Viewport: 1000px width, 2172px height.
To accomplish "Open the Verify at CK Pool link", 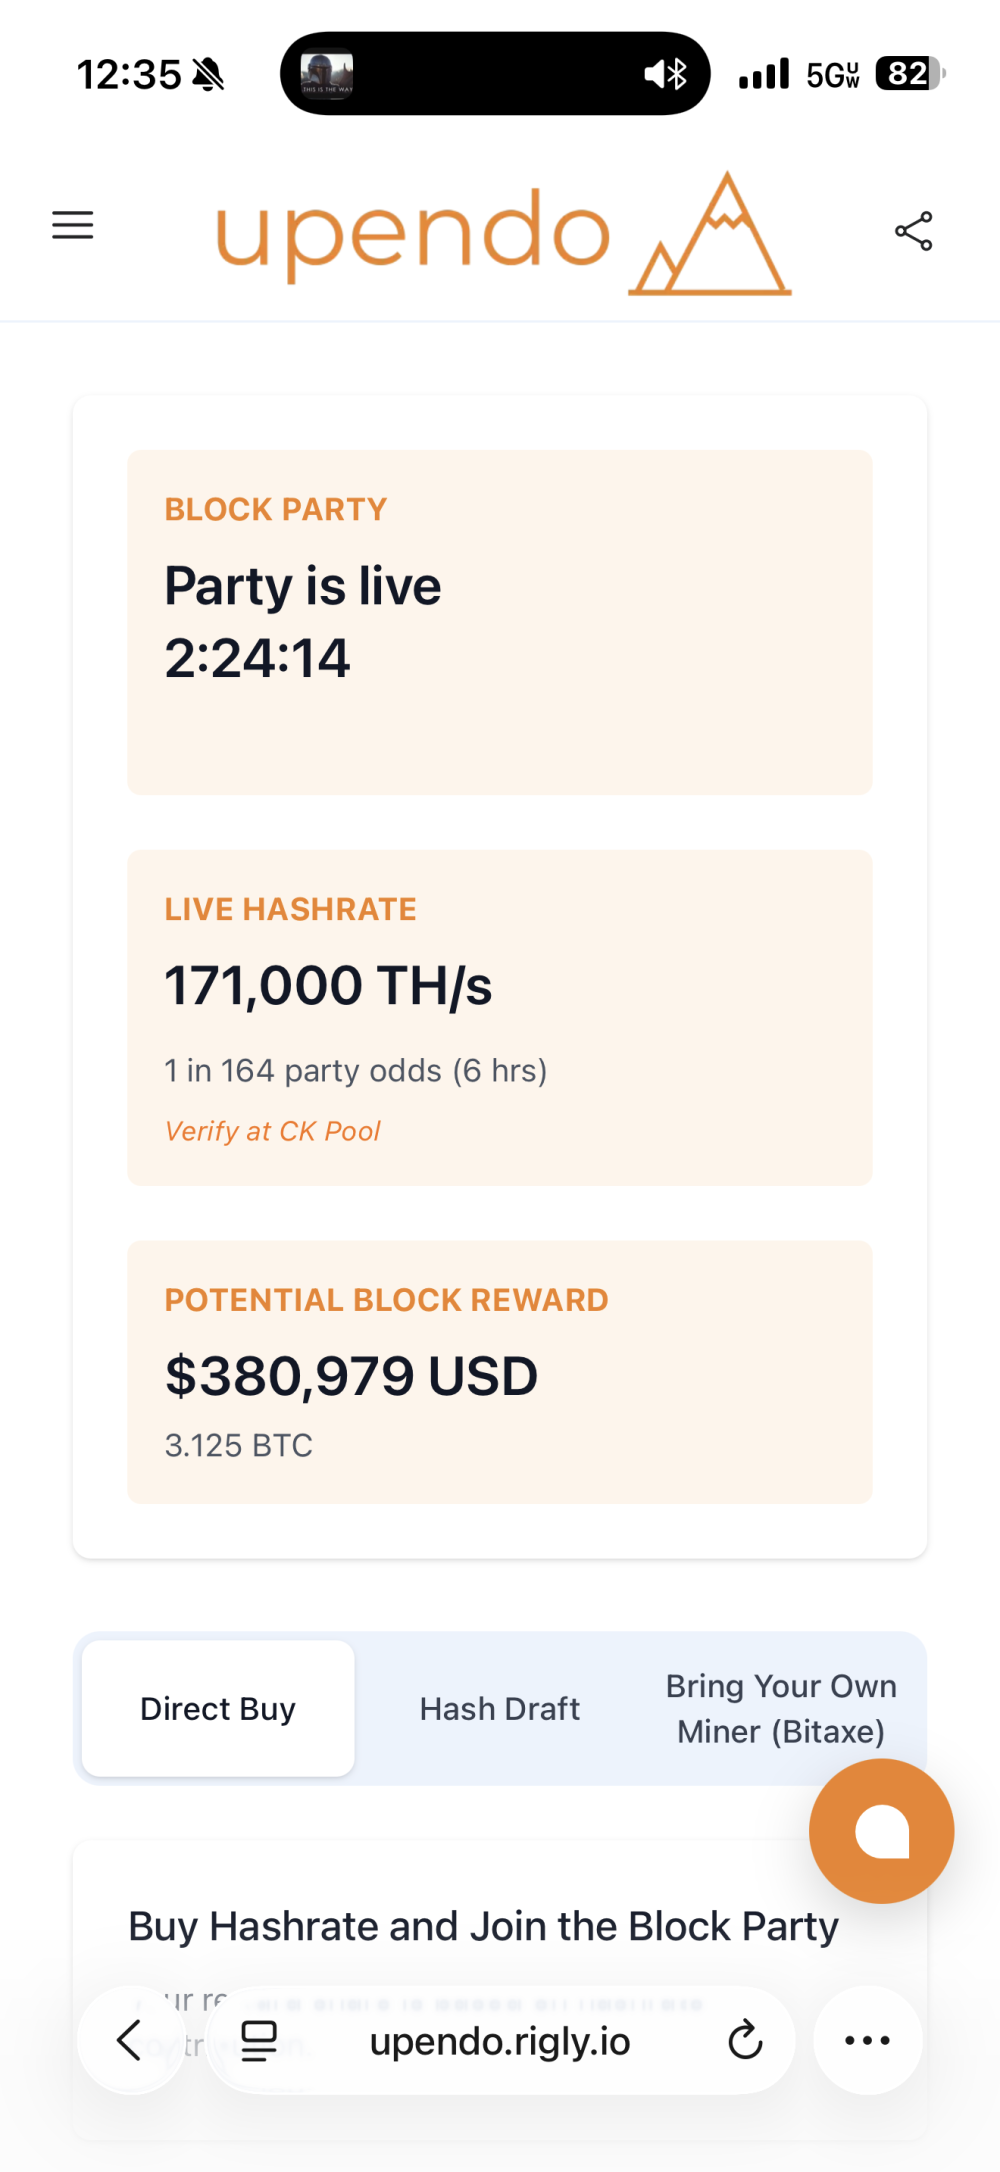I will click(272, 1131).
